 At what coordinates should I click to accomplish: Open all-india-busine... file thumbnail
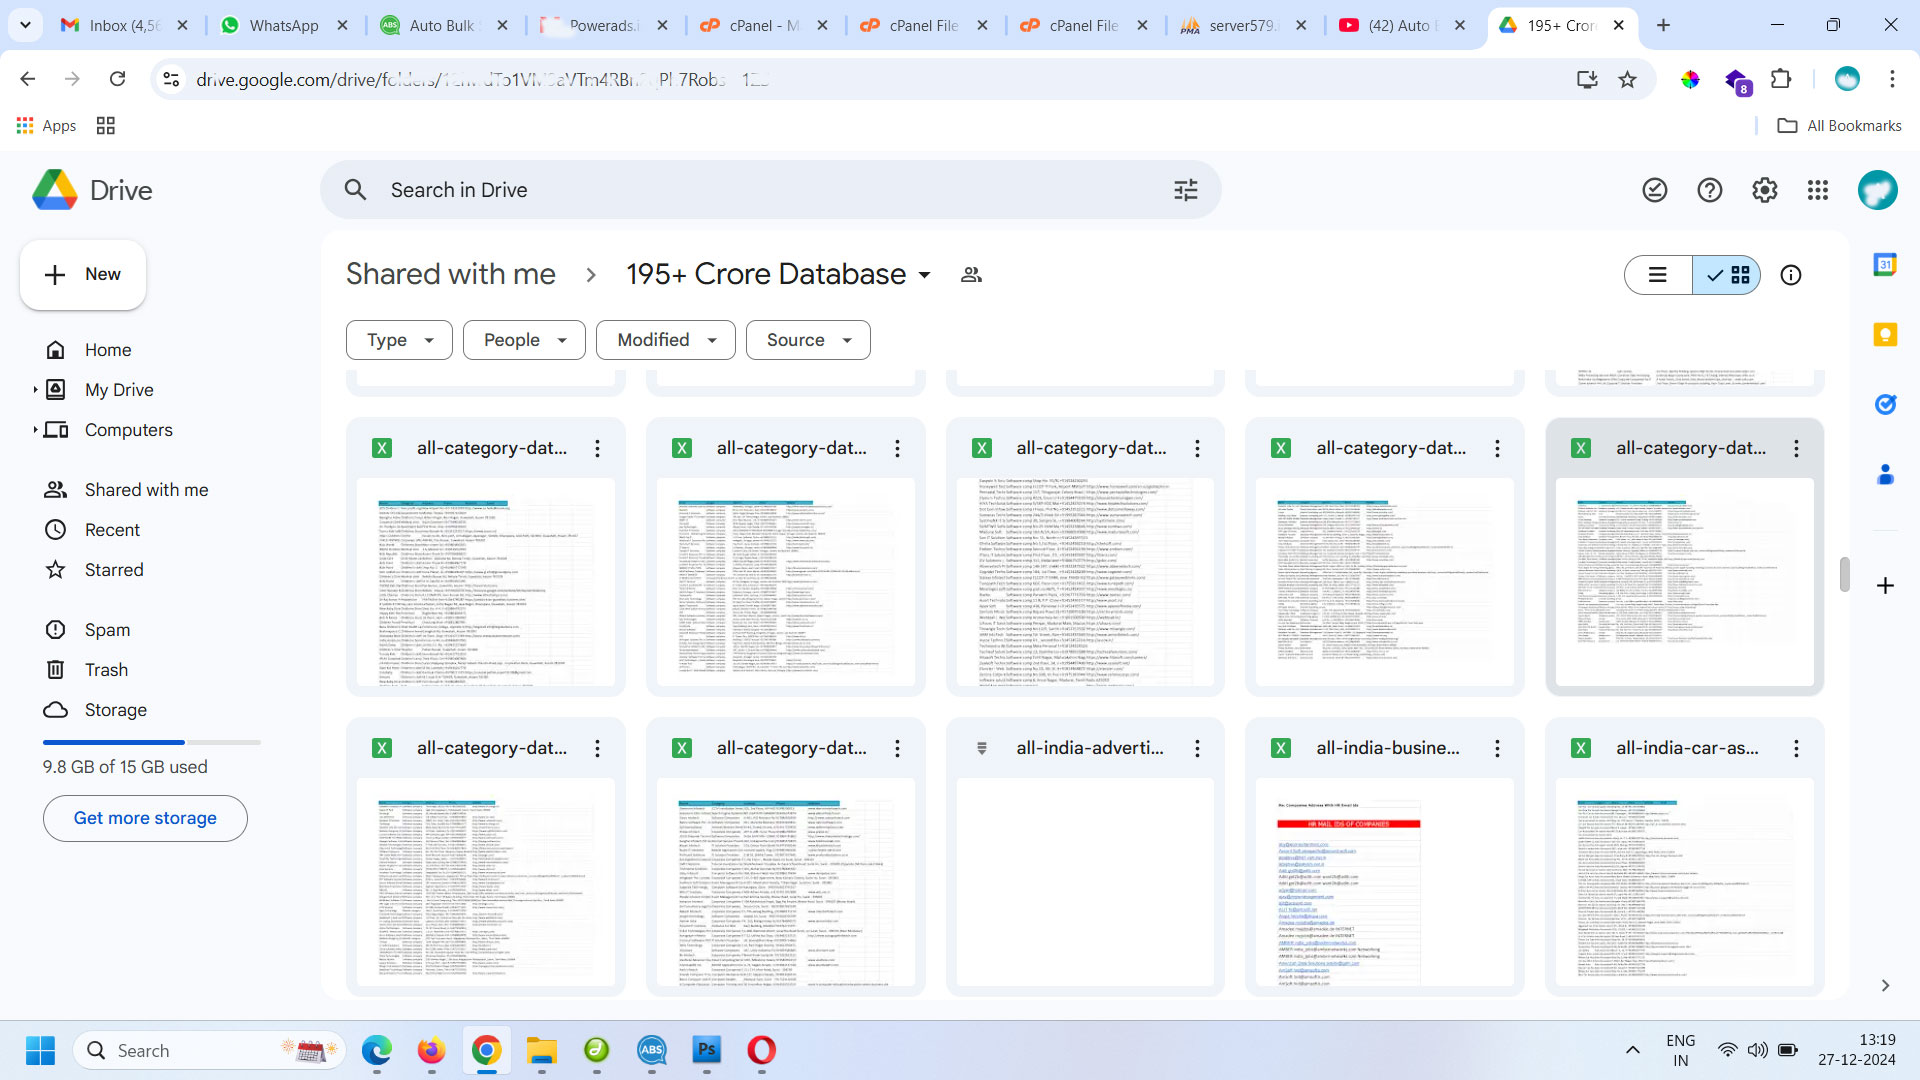pos(1384,880)
